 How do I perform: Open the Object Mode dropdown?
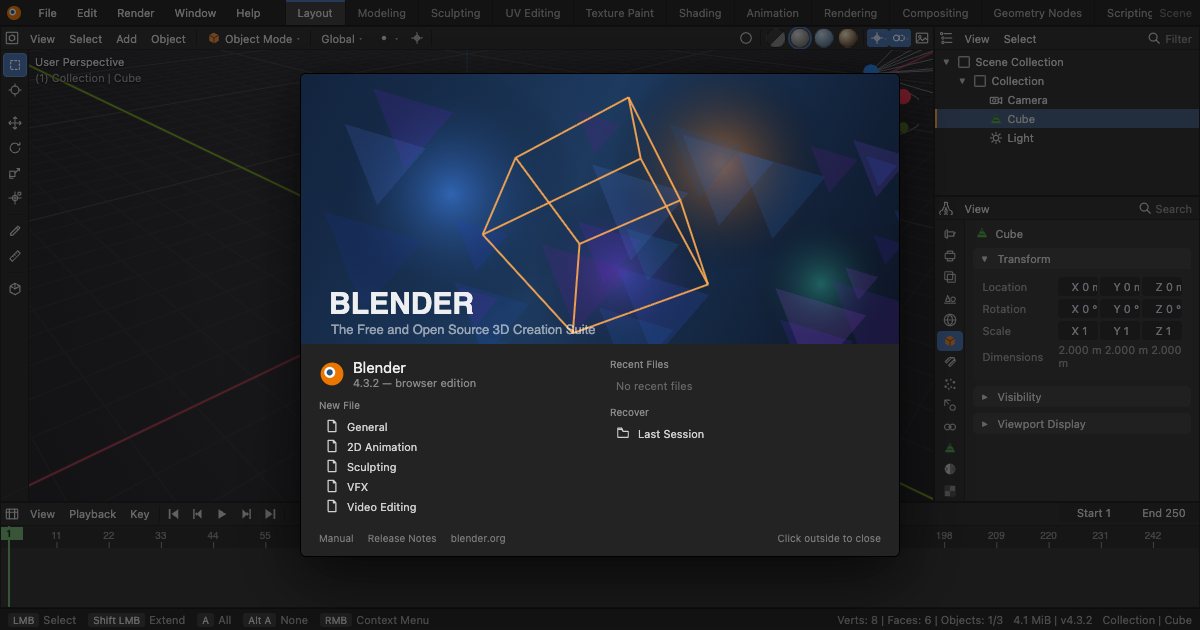click(x=254, y=39)
